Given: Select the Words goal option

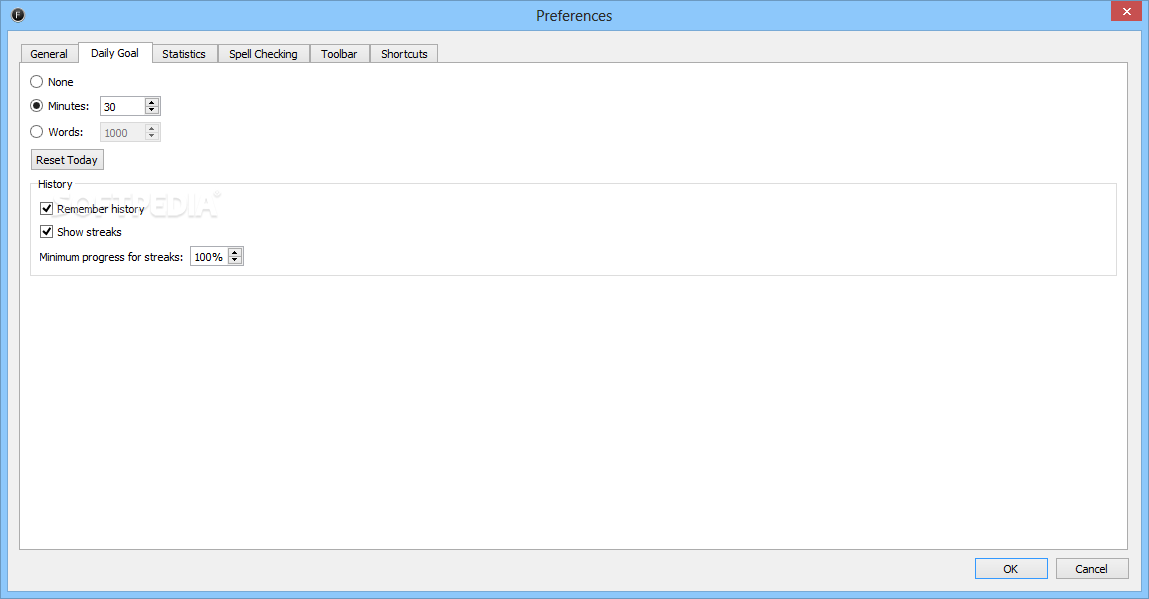Looking at the screenshot, I should coord(36,131).
